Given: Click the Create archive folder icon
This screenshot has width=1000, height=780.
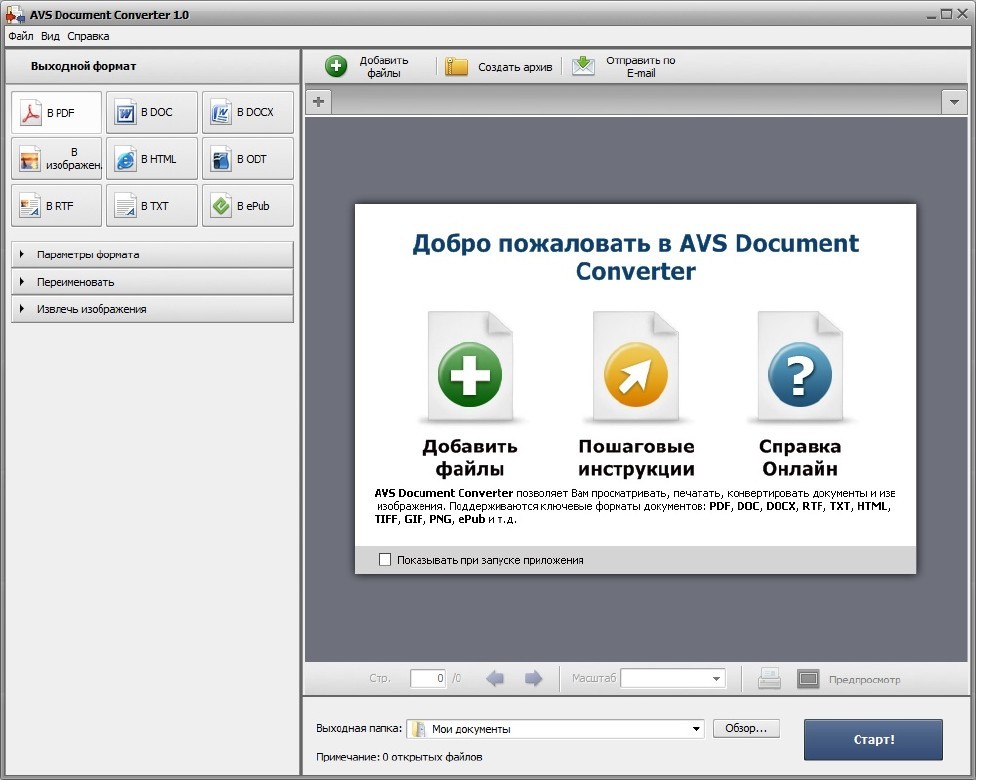Looking at the screenshot, I should [x=456, y=66].
